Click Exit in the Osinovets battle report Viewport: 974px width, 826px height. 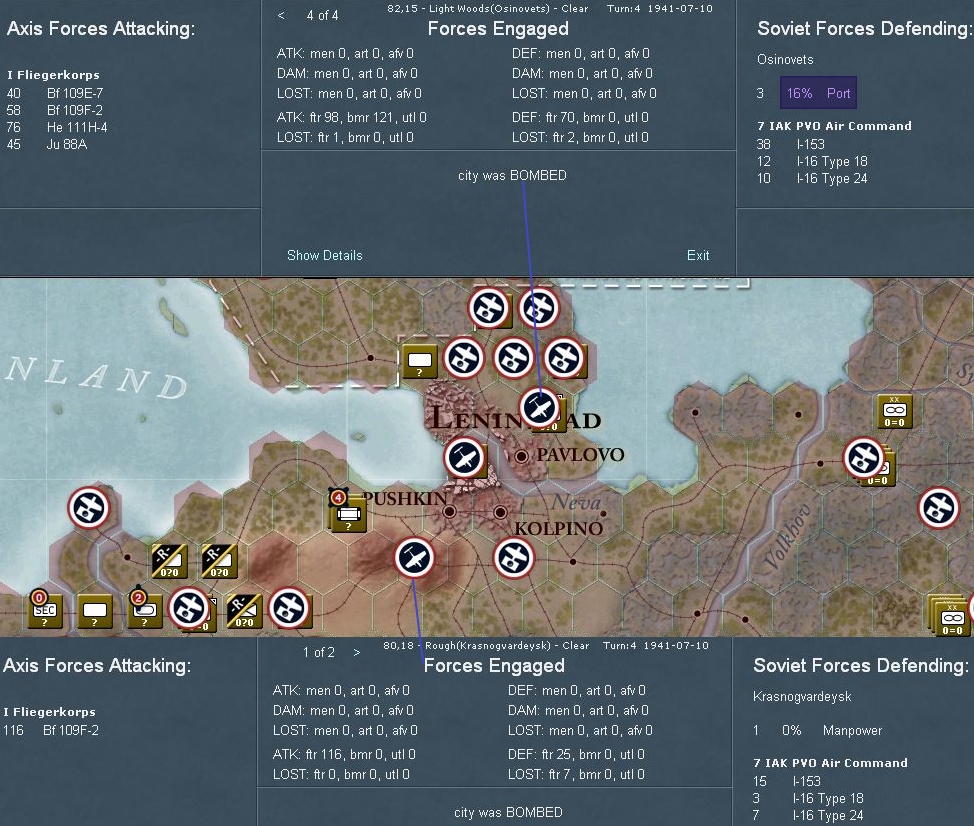(x=698, y=255)
